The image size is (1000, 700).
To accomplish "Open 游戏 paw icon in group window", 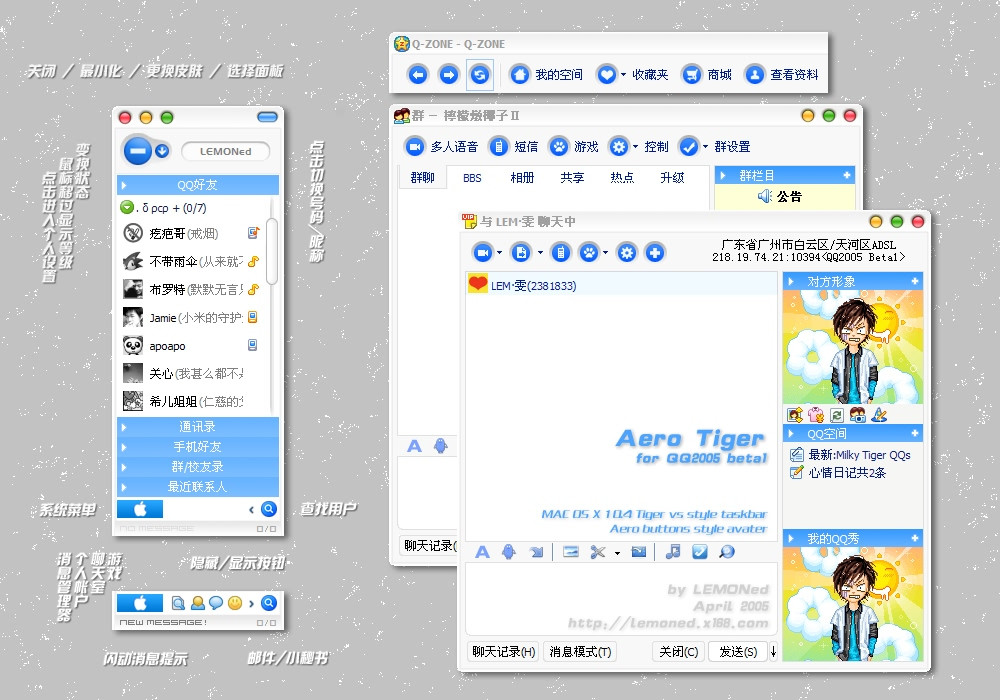I will point(559,147).
